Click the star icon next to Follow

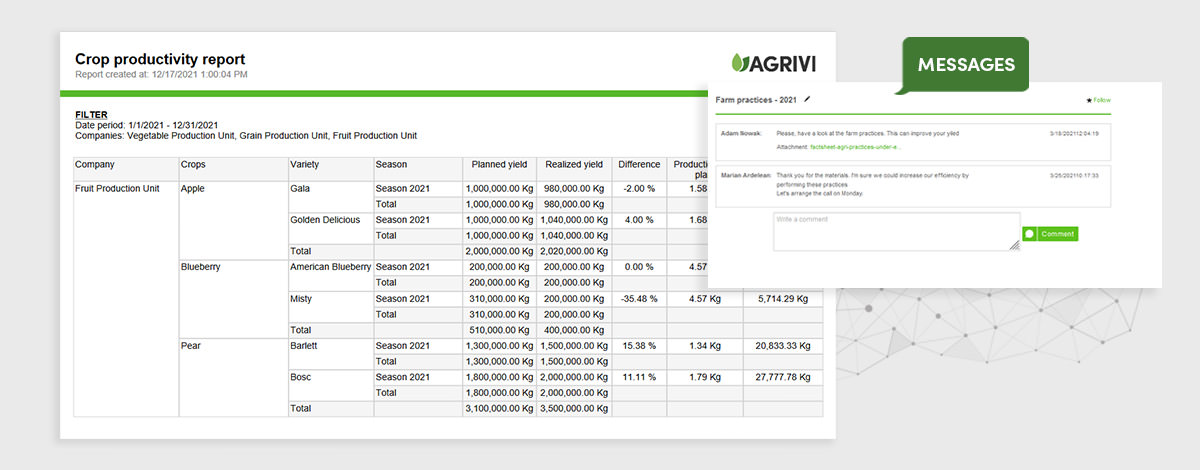point(1088,101)
